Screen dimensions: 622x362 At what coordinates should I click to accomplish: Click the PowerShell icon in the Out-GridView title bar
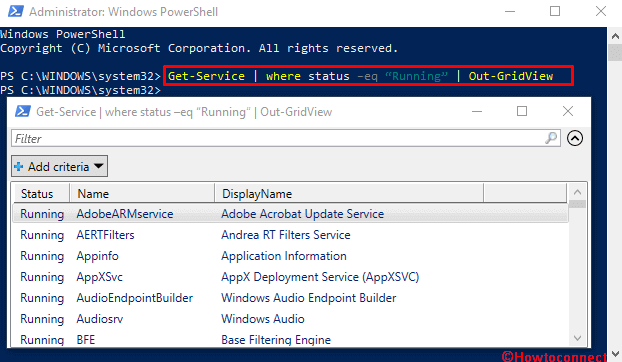coord(23,111)
